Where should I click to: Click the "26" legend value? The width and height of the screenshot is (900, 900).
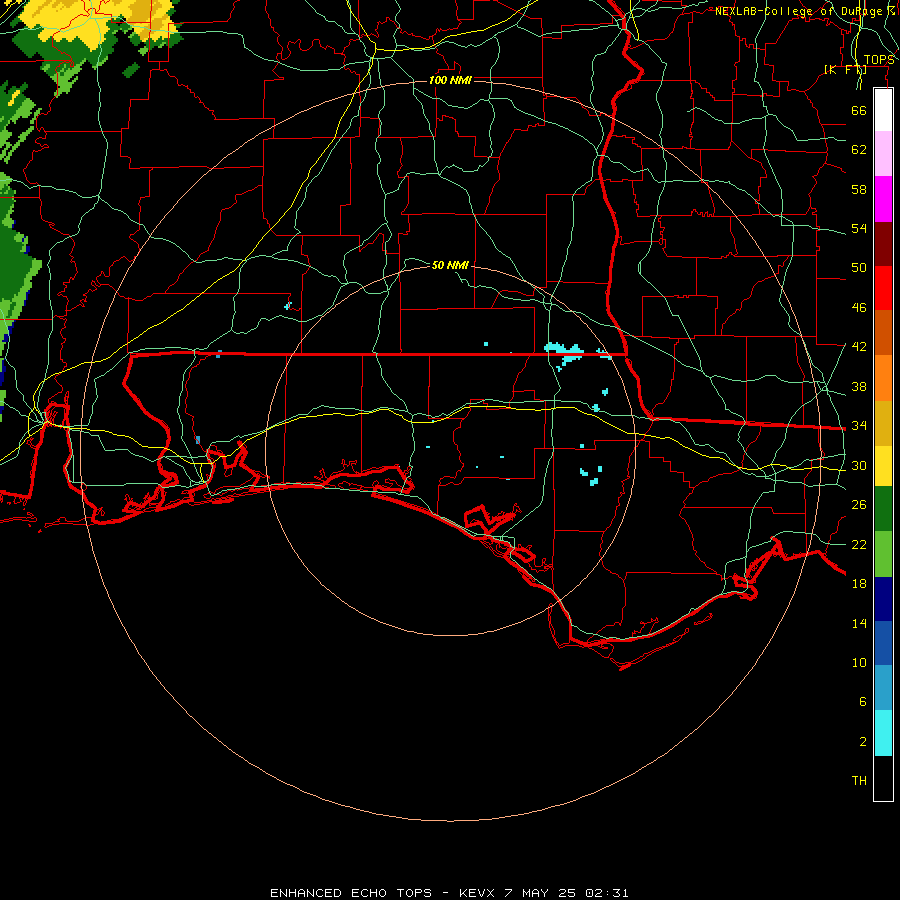coord(859,505)
